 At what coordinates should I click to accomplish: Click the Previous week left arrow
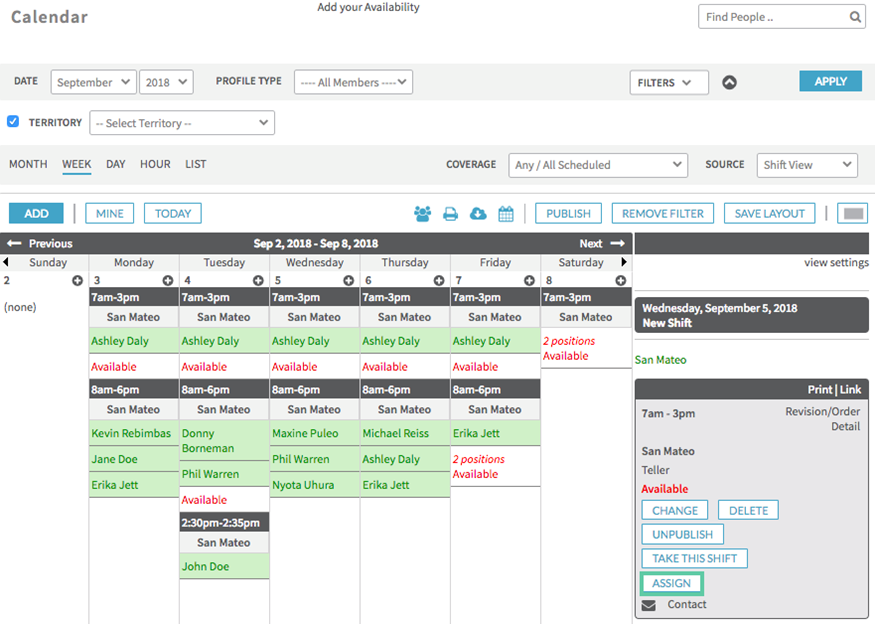pos(14,243)
